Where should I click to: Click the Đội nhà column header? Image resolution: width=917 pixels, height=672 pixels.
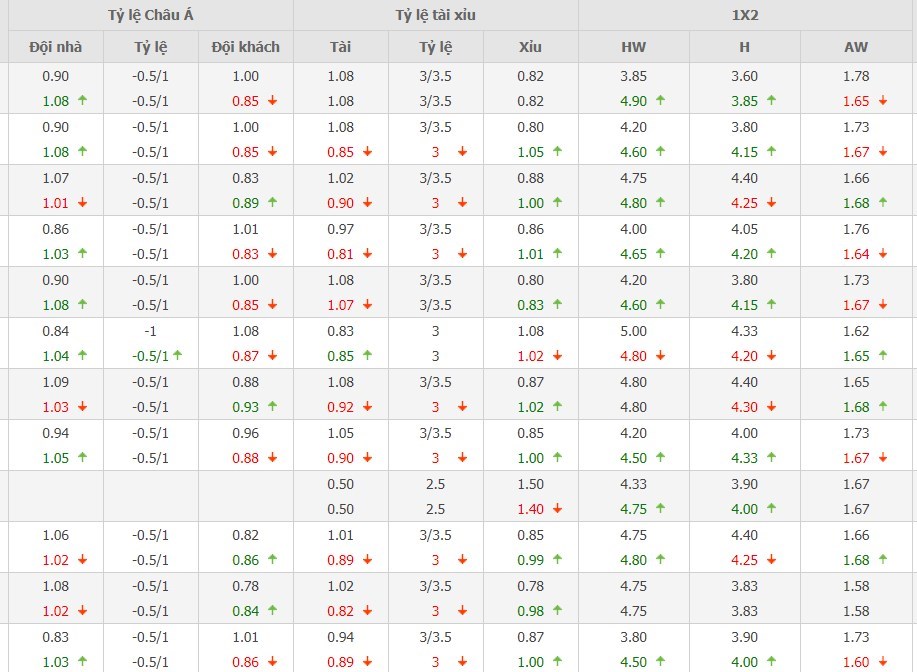click(56, 47)
